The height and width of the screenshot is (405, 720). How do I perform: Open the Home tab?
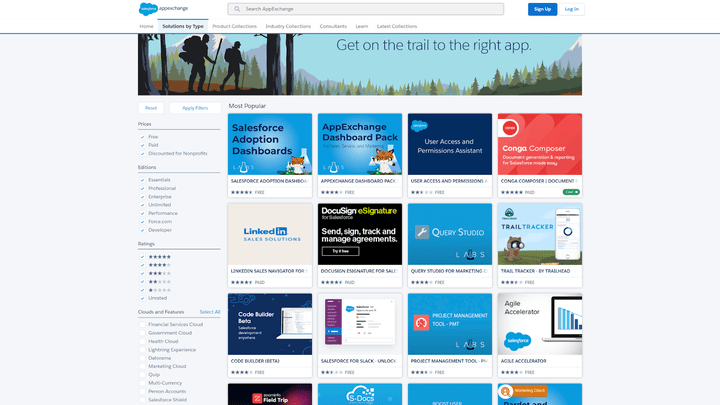pyautogui.click(x=146, y=26)
